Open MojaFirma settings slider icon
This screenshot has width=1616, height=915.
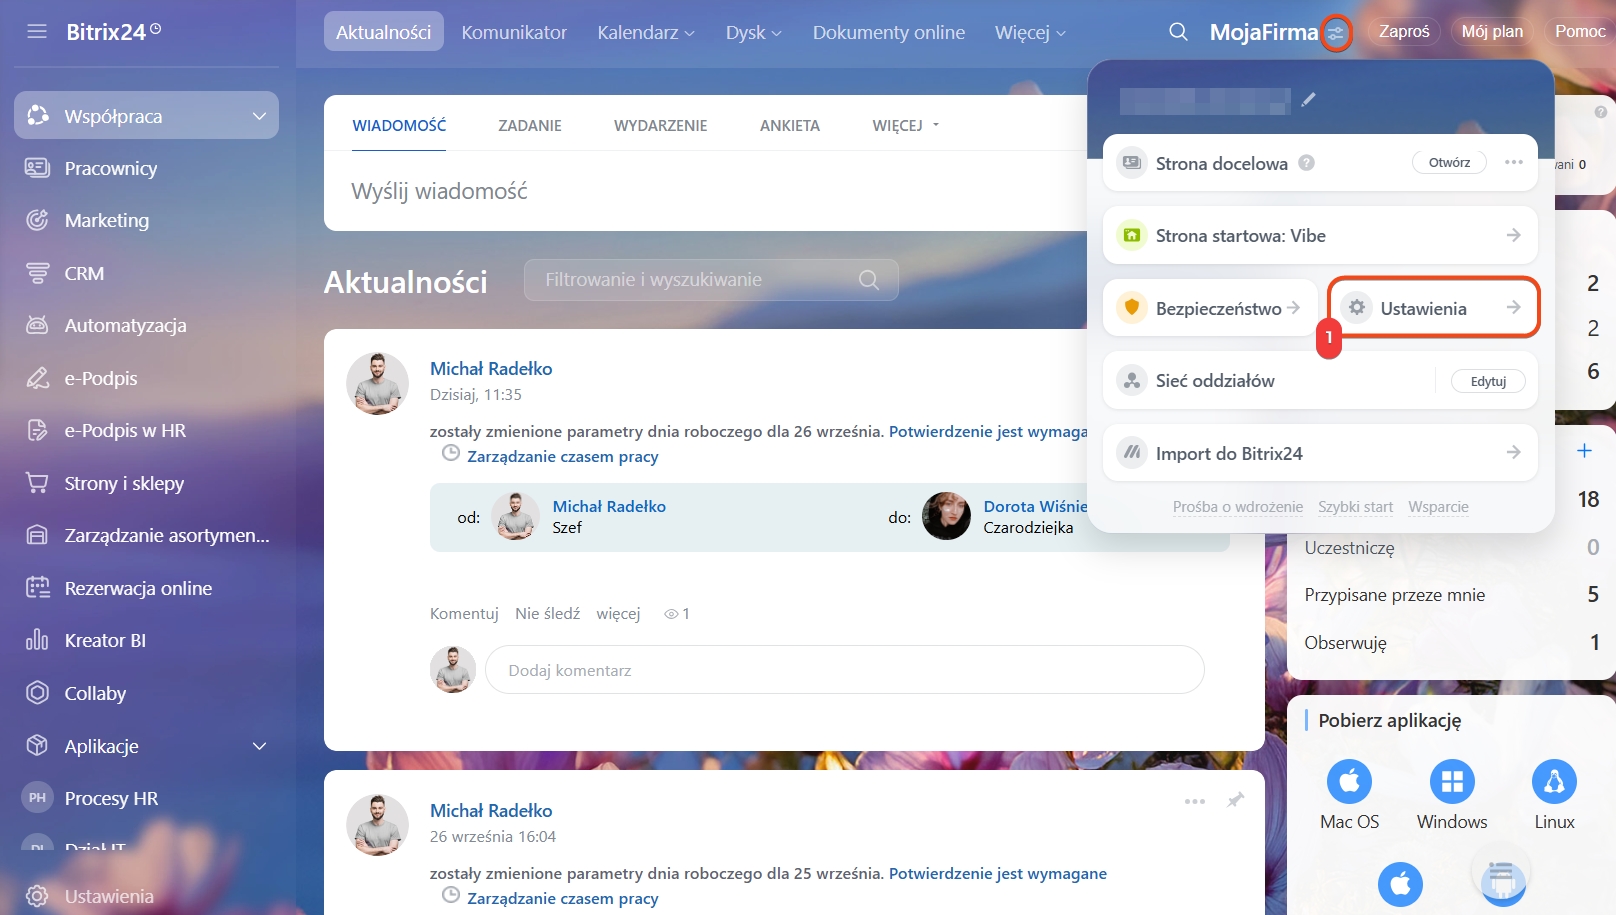(x=1336, y=33)
